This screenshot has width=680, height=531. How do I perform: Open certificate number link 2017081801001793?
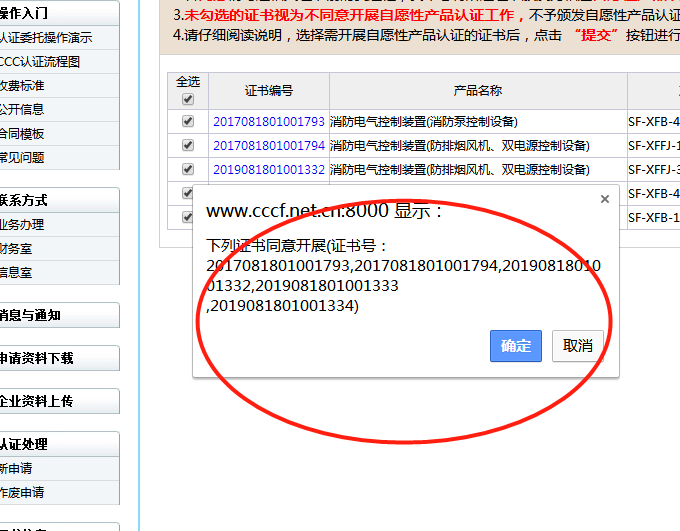[x=268, y=122]
